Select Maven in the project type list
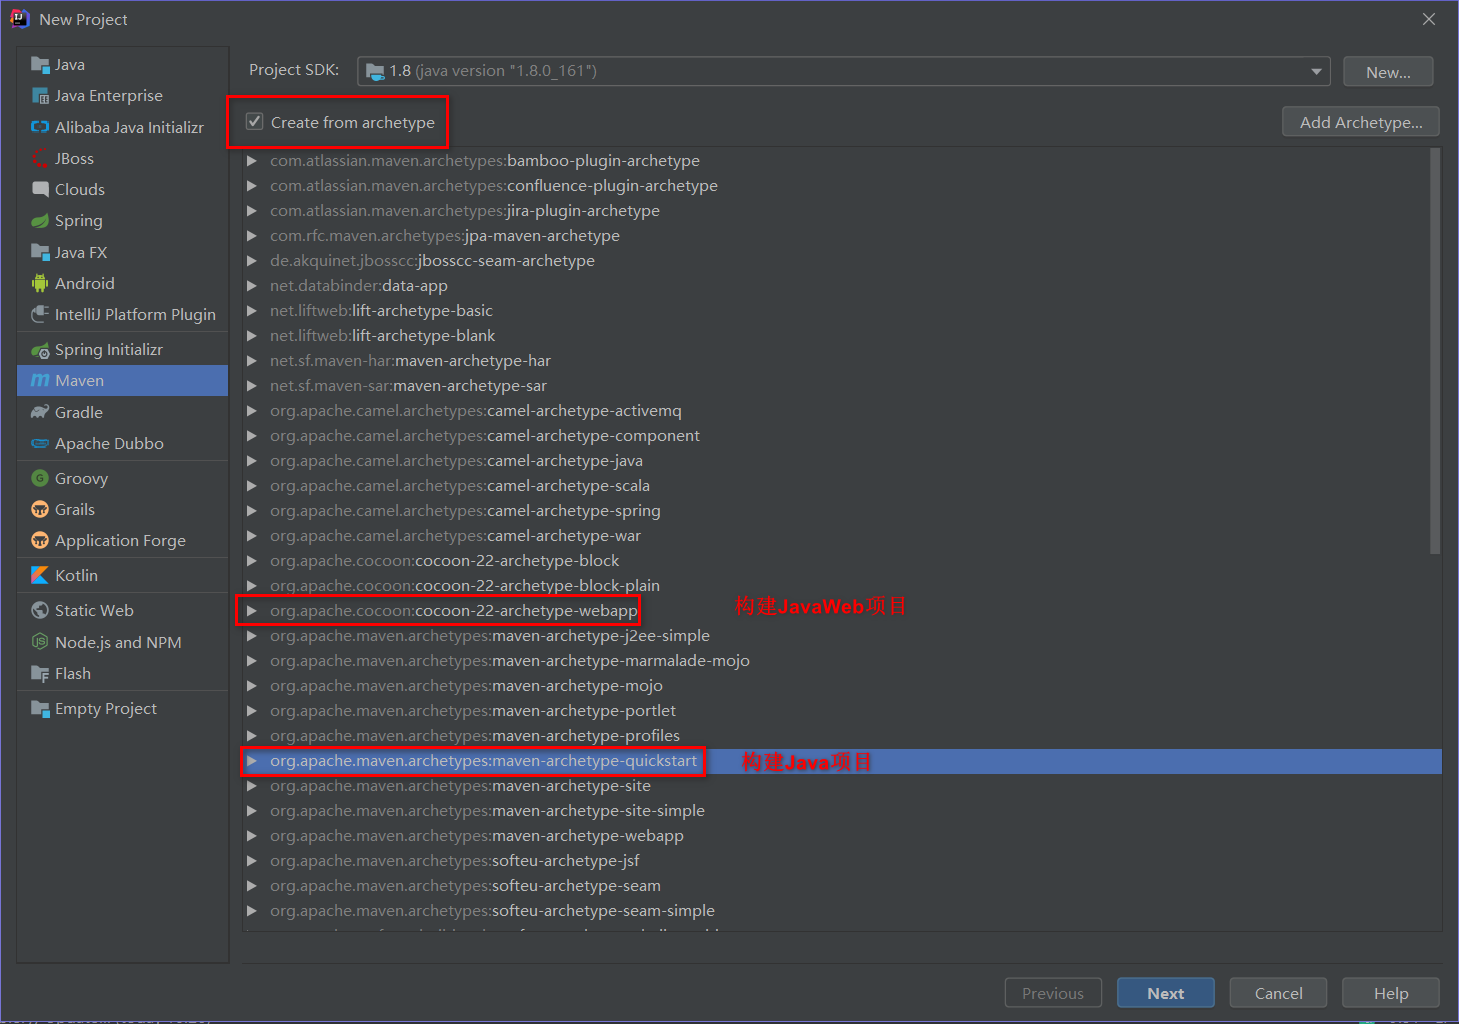1459x1024 pixels. point(123,381)
